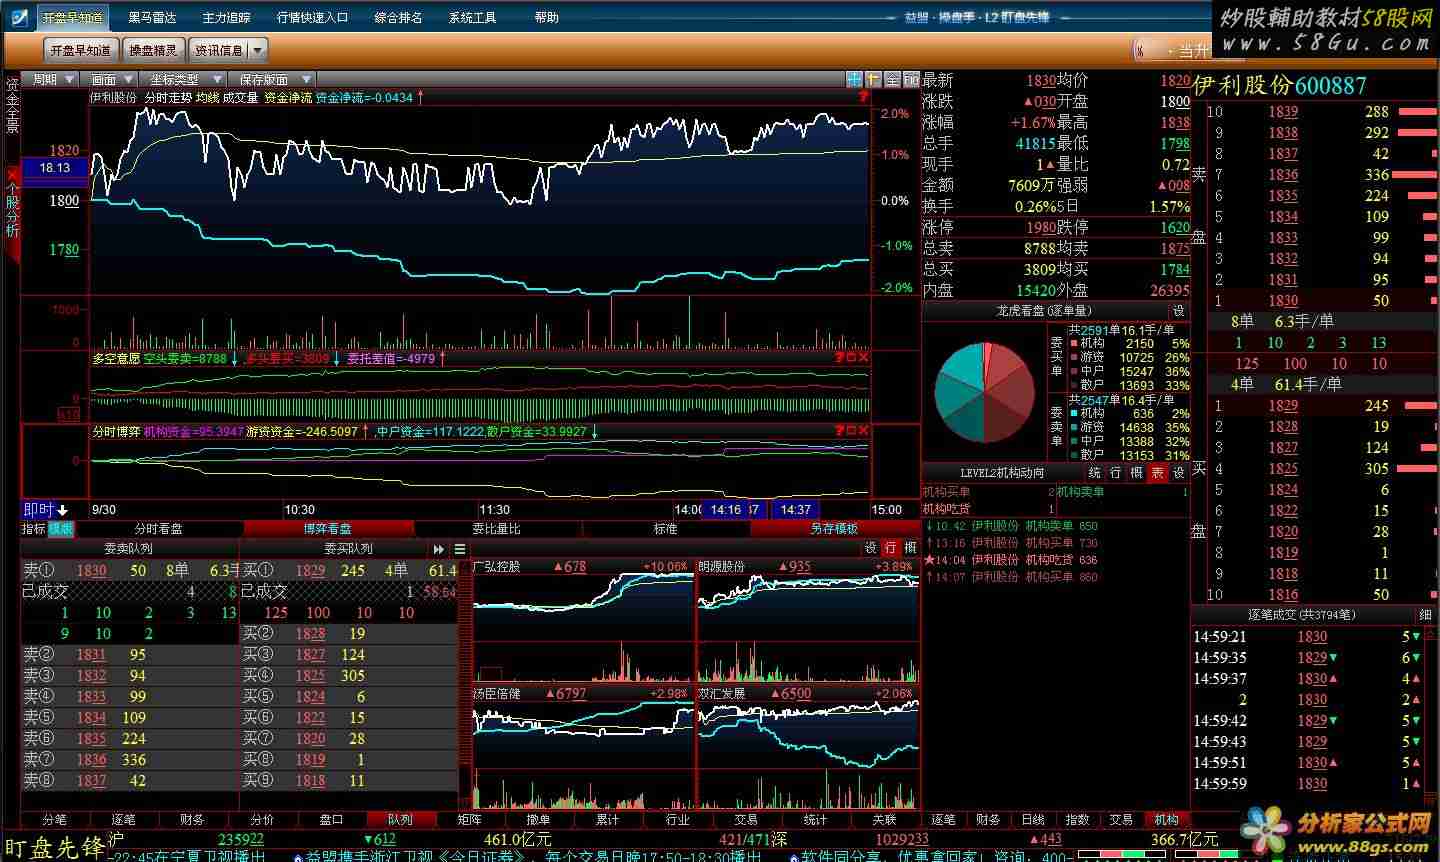The width and height of the screenshot is (1440, 862).
Task: Click the 全 icon above chart
Action: [892, 79]
